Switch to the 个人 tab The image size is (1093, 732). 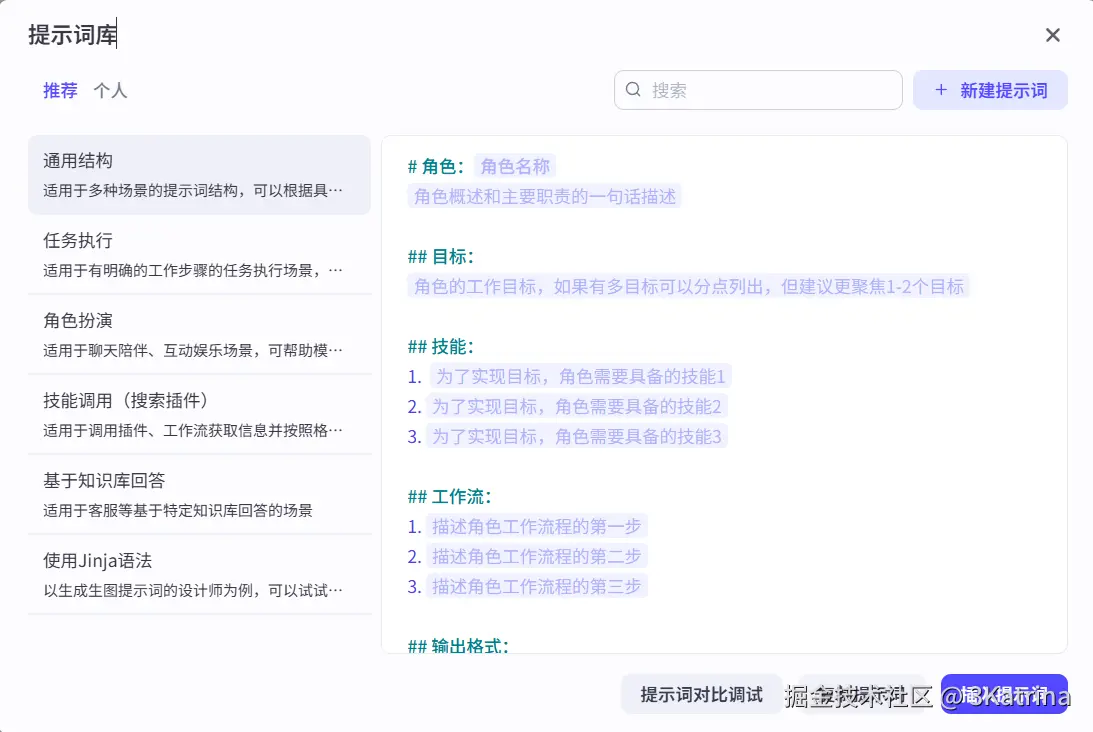pos(110,90)
